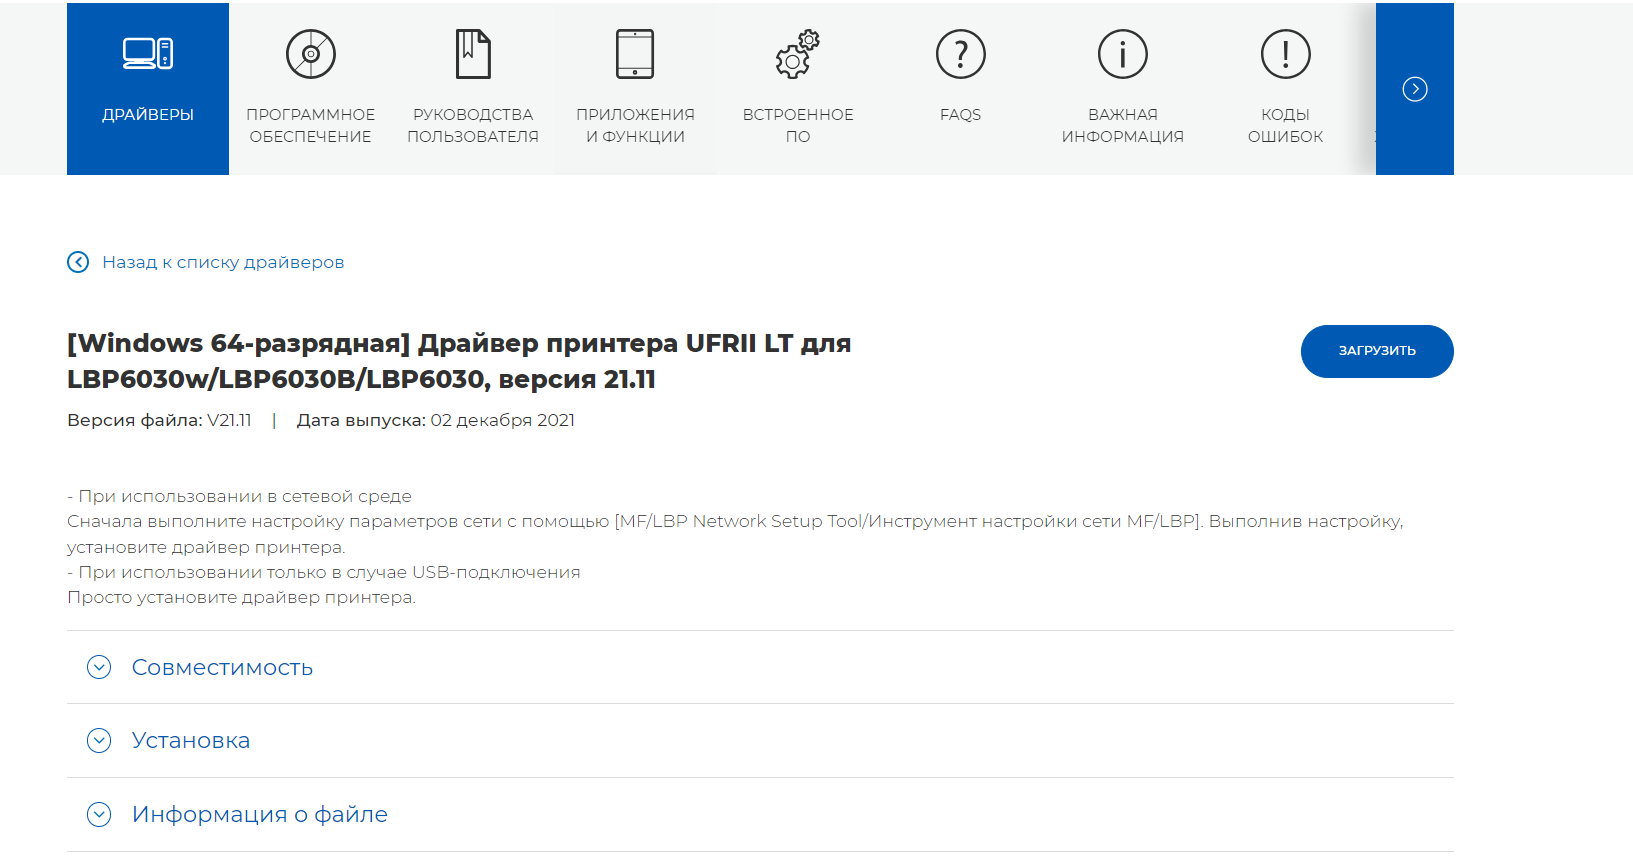Click the Версия файла: V21.11 text
The height and width of the screenshot is (856, 1633).
tap(159, 420)
